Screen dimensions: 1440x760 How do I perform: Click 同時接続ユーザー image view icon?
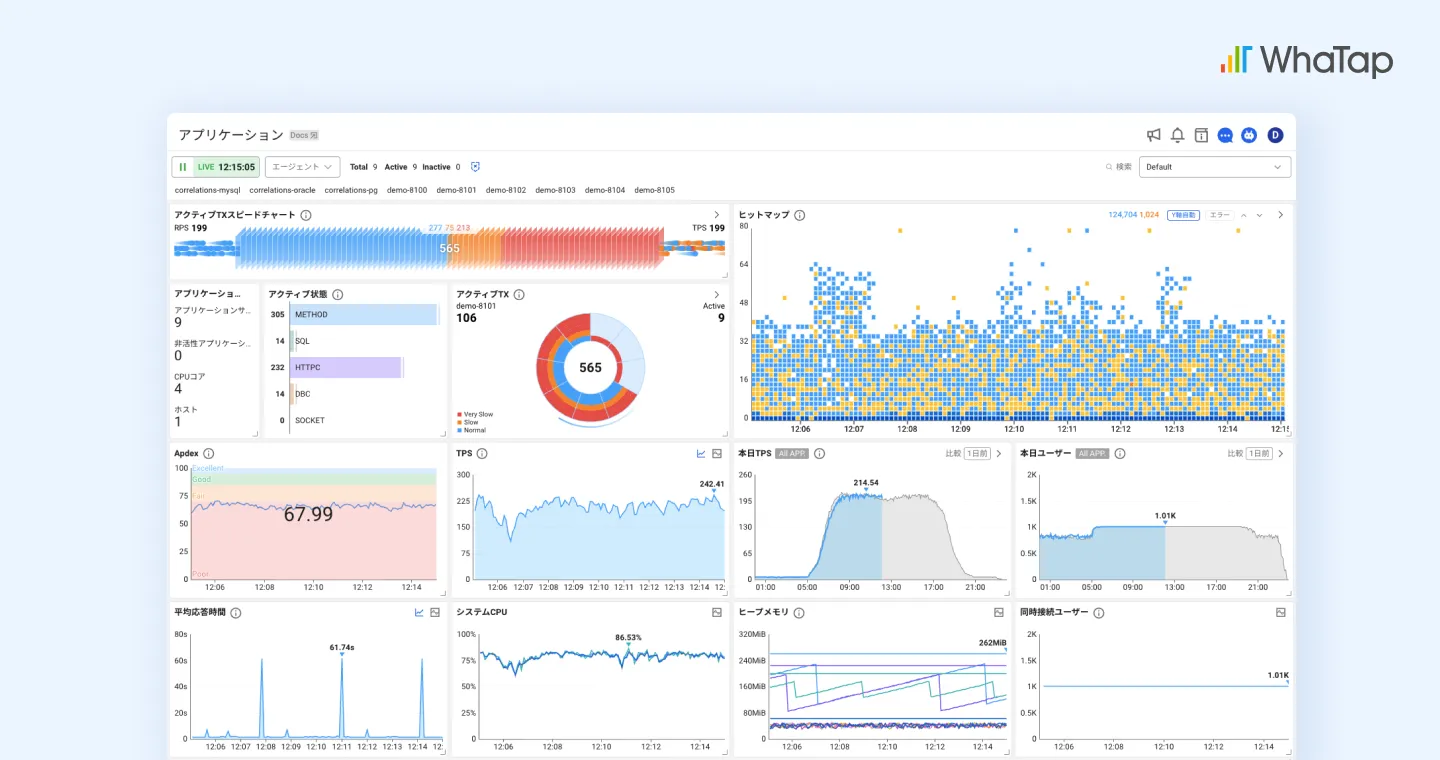pyautogui.click(x=1280, y=613)
